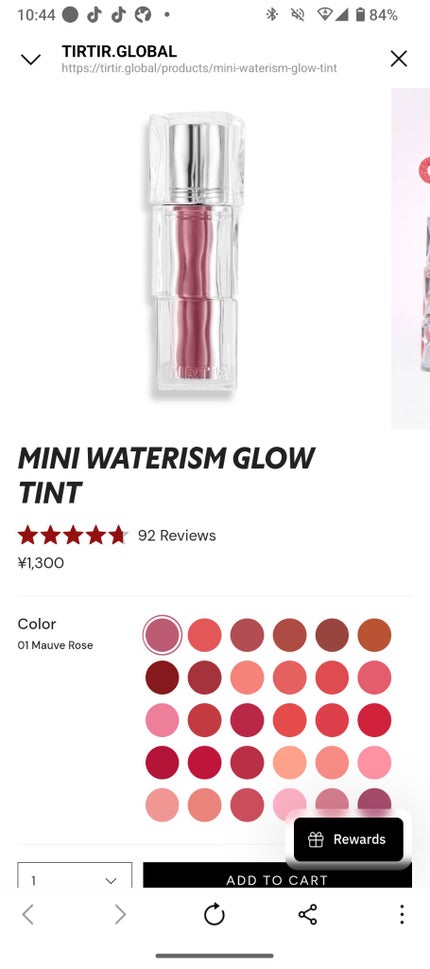Screen dimensions: 430x969
Task: Add the tint to cart
Action: point(277,878)
